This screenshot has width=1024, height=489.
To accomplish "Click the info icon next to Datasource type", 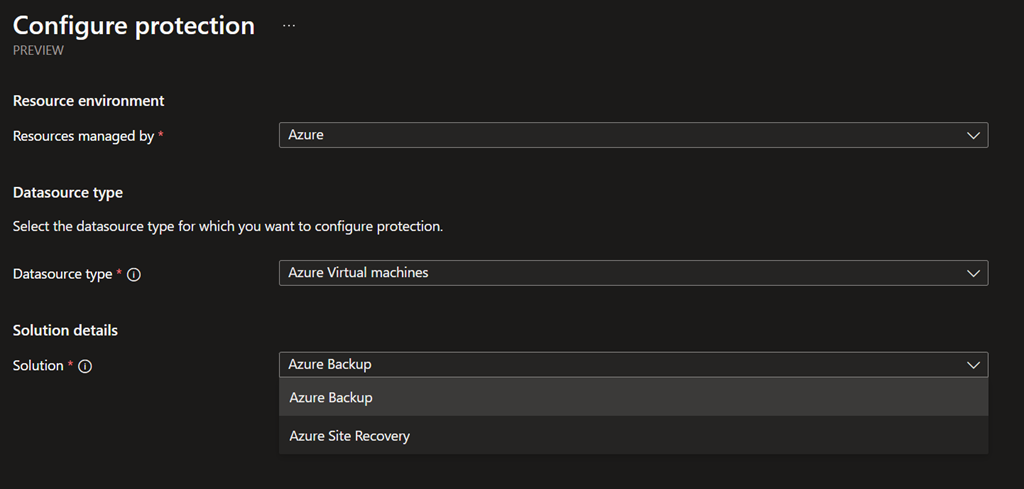I will tap(134, 274).
